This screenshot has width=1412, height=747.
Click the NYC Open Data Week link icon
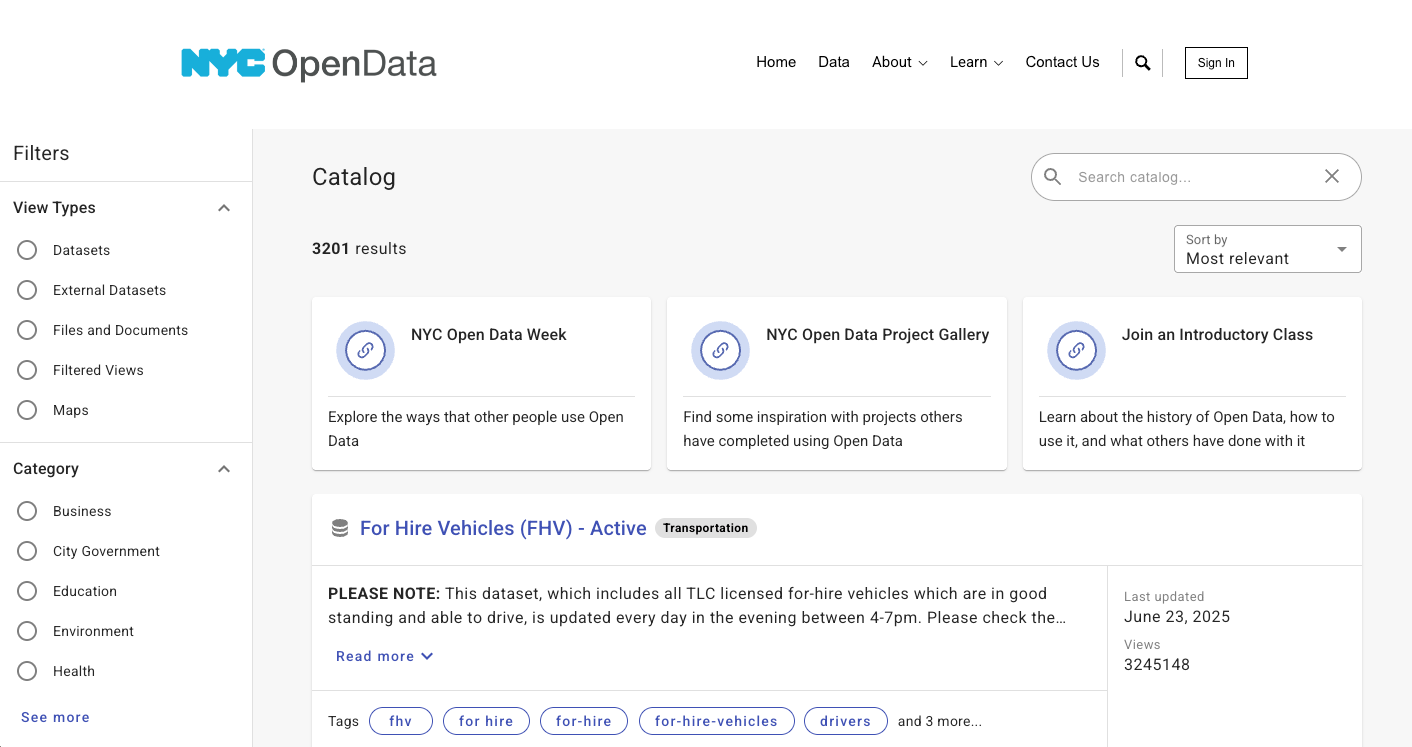pyautogui.click(x=366, y=350)
